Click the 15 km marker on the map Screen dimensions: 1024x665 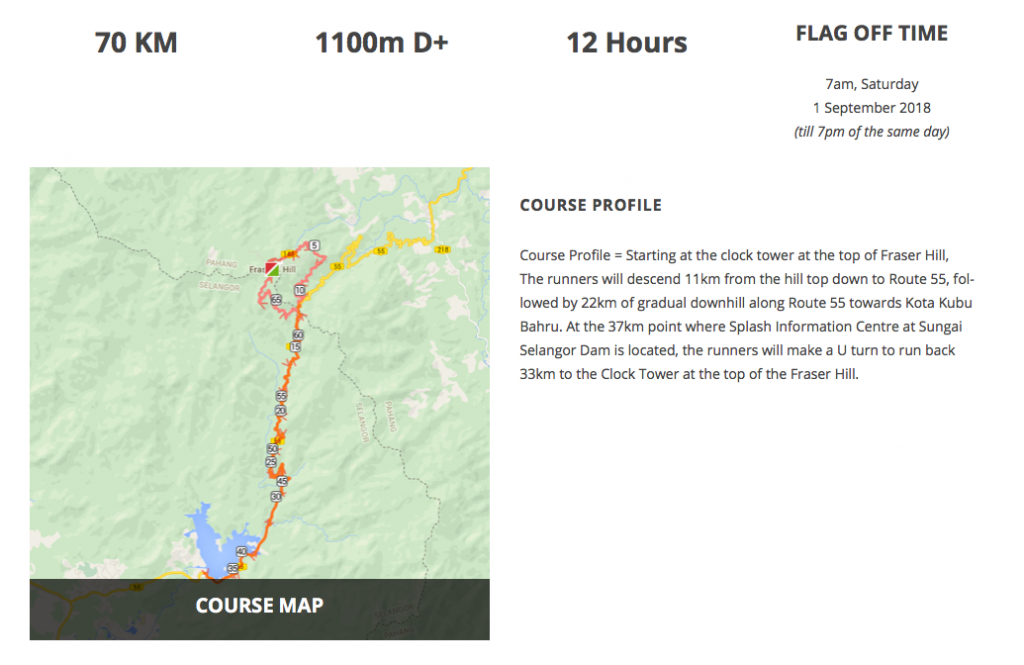295,347
